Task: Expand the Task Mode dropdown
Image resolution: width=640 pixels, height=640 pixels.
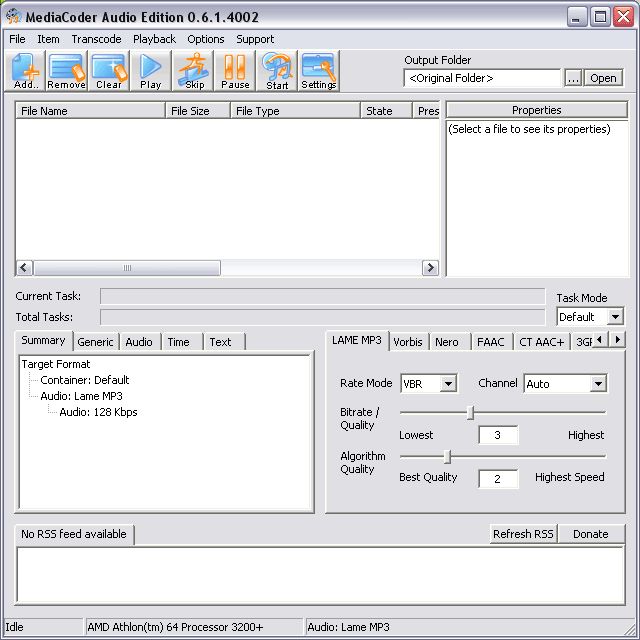Action: point(615,317)
